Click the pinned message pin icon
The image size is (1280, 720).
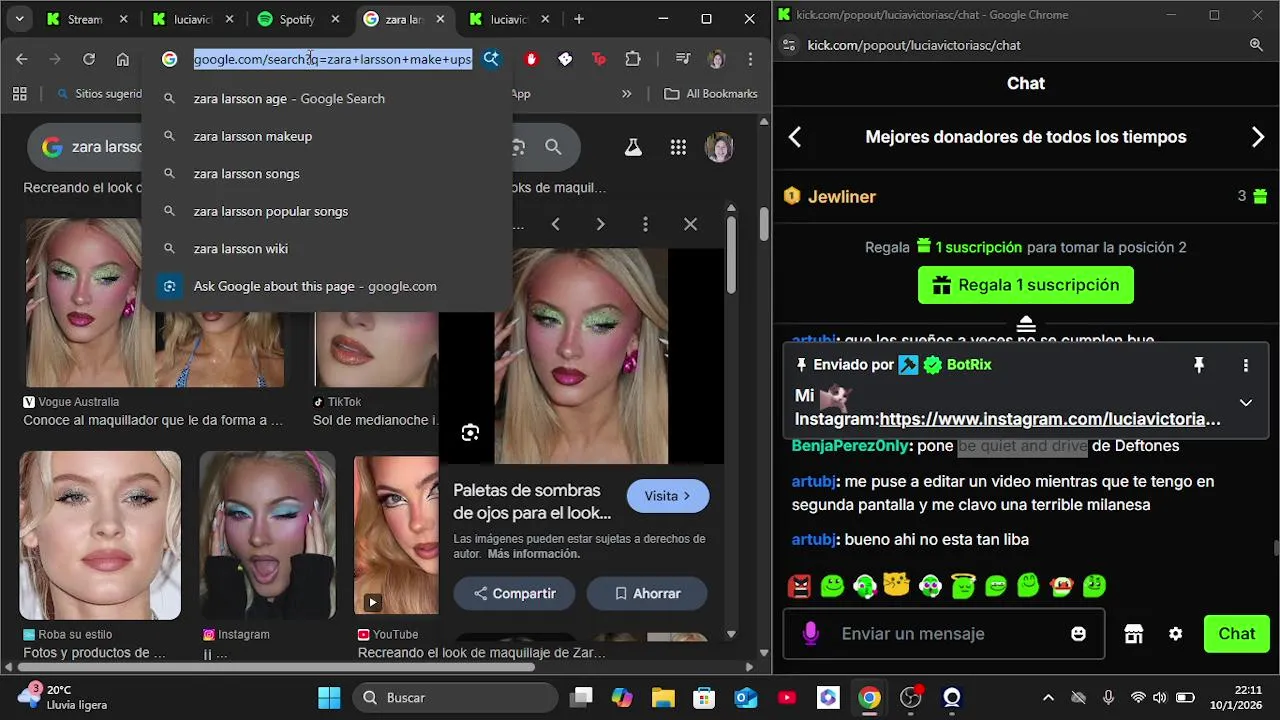[x=1199, y=365]
